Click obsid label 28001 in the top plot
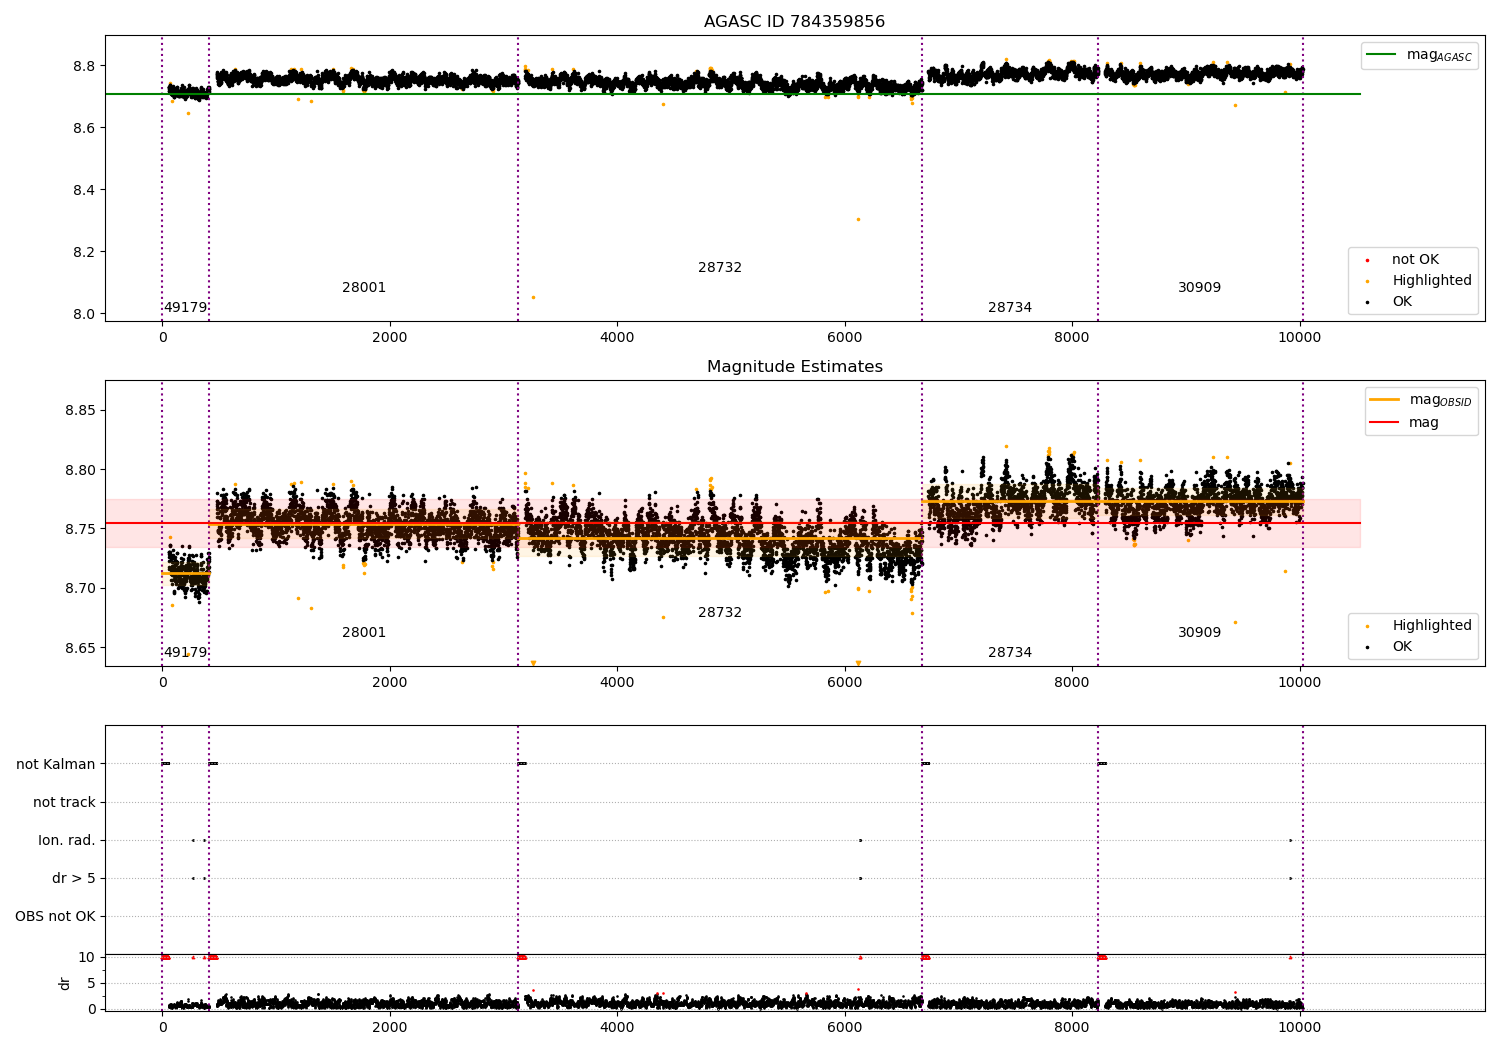Viewport: 1500px width, 1050px height. click(364, 288)
